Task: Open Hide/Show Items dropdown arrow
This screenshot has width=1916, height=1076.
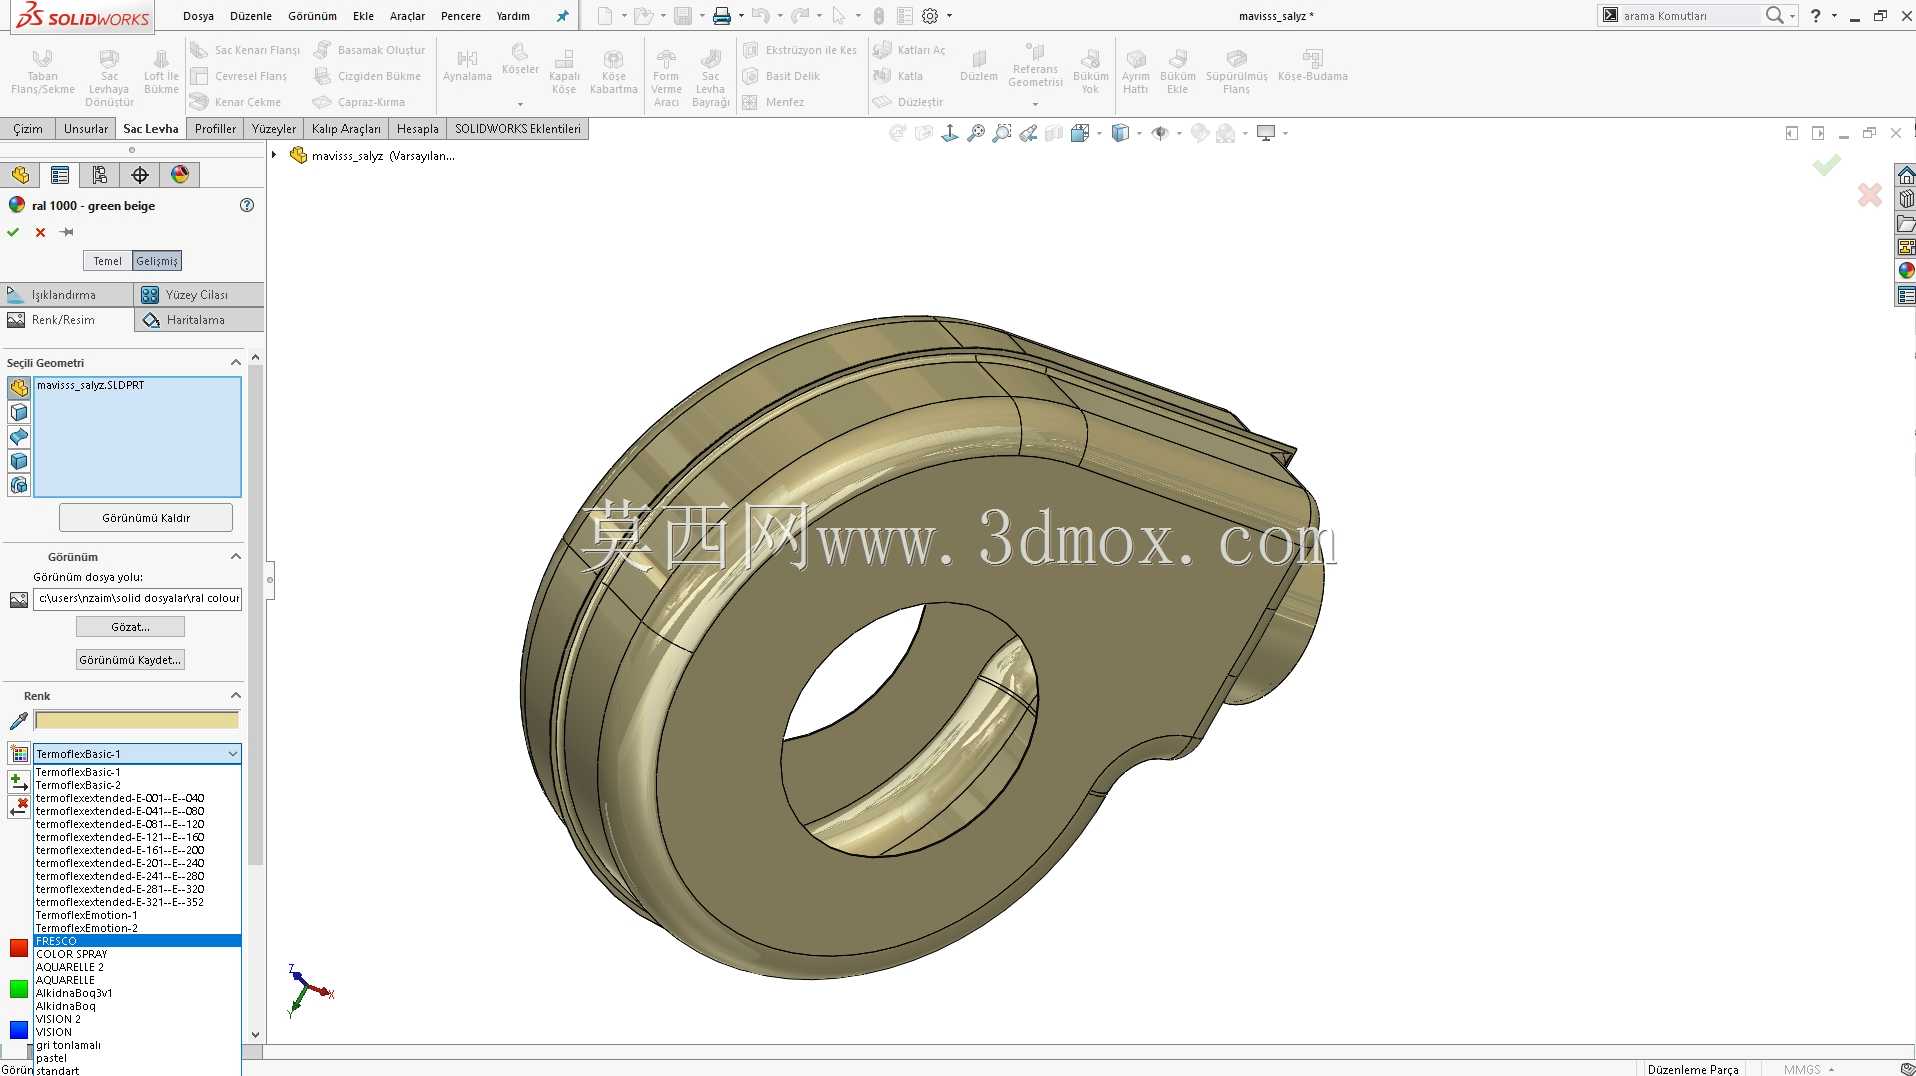Action: point(1179,133)
